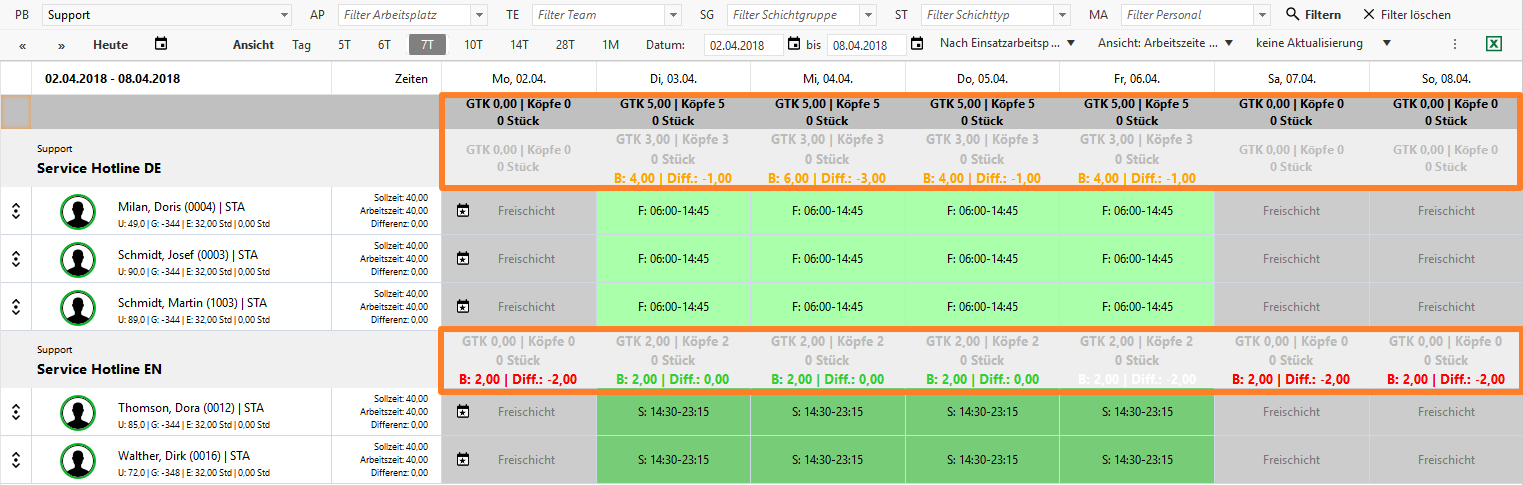Open the keine Aktualisierung dropdown

tap(1324, 43)
